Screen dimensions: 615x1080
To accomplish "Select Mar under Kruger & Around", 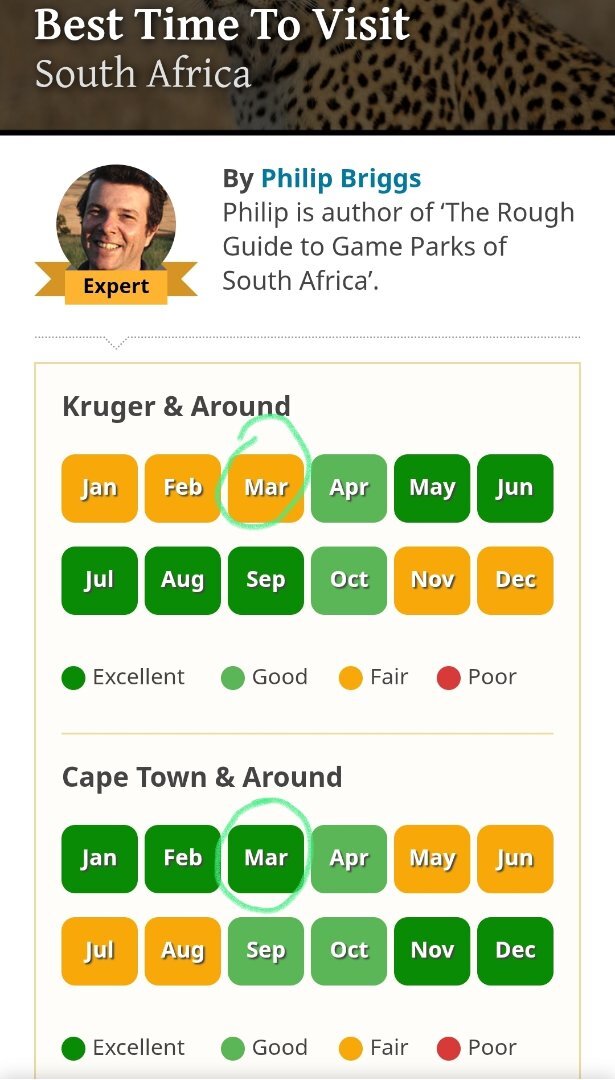I will pyautogui.click(x=266, y=488).
